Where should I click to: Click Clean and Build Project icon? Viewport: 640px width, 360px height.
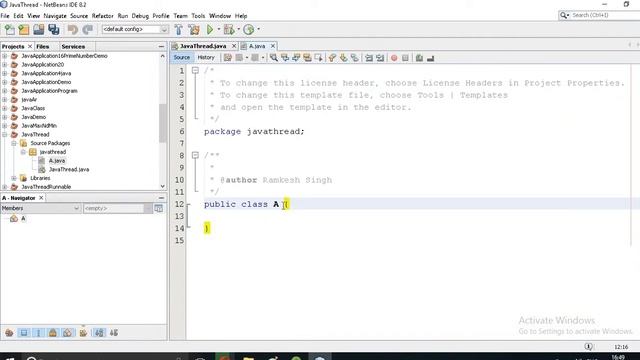tap(194, 29)
